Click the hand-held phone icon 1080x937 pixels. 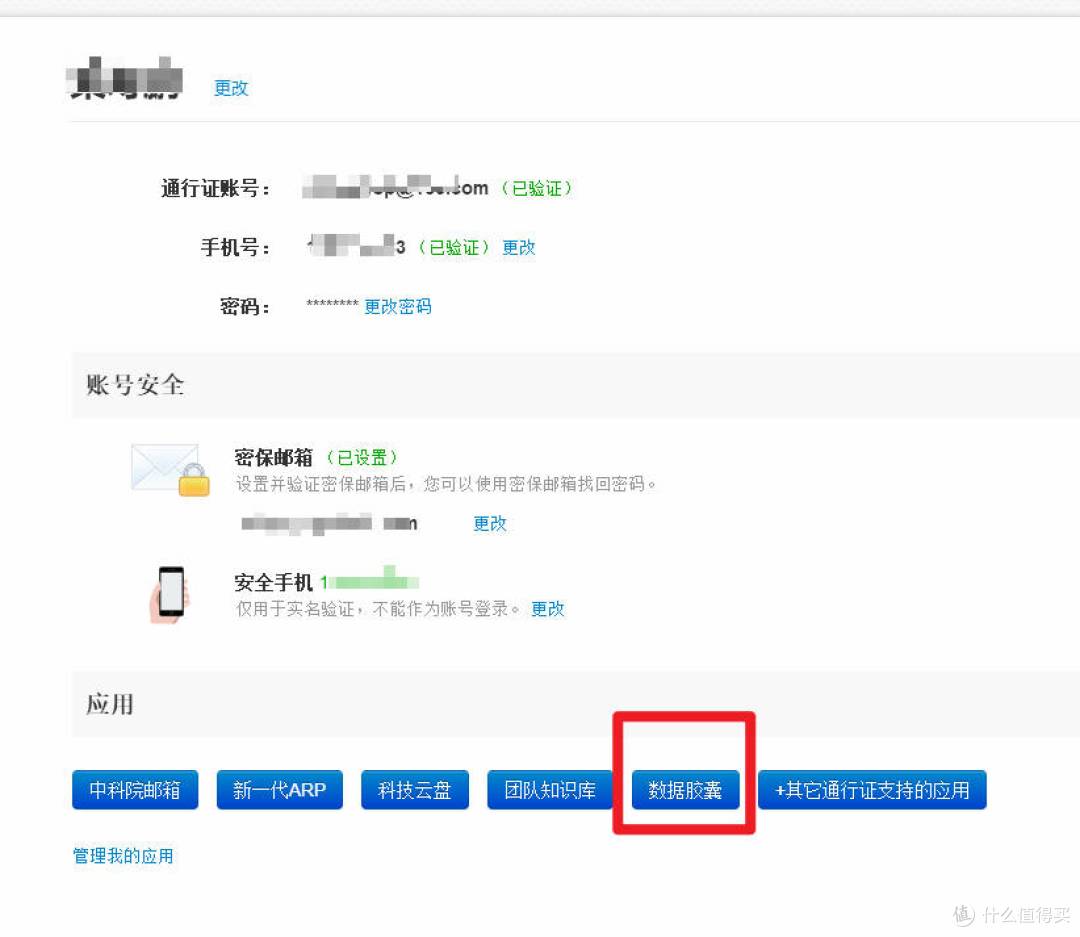click(x=169, y=594)
